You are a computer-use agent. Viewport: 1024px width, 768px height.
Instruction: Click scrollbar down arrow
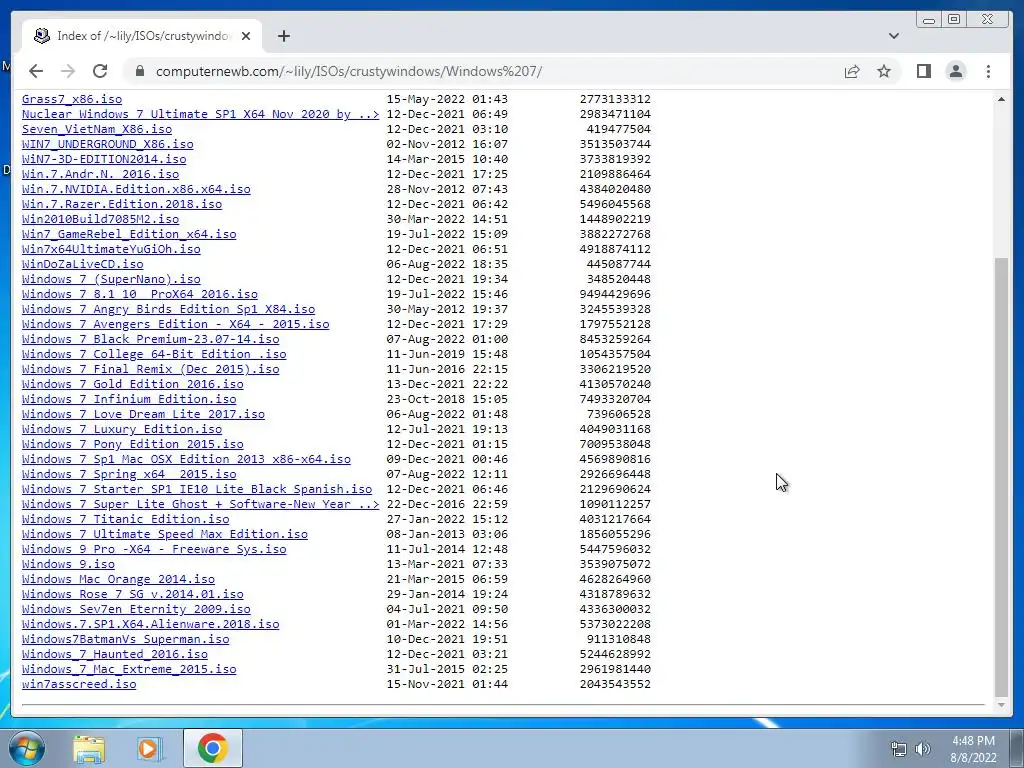1001,705
